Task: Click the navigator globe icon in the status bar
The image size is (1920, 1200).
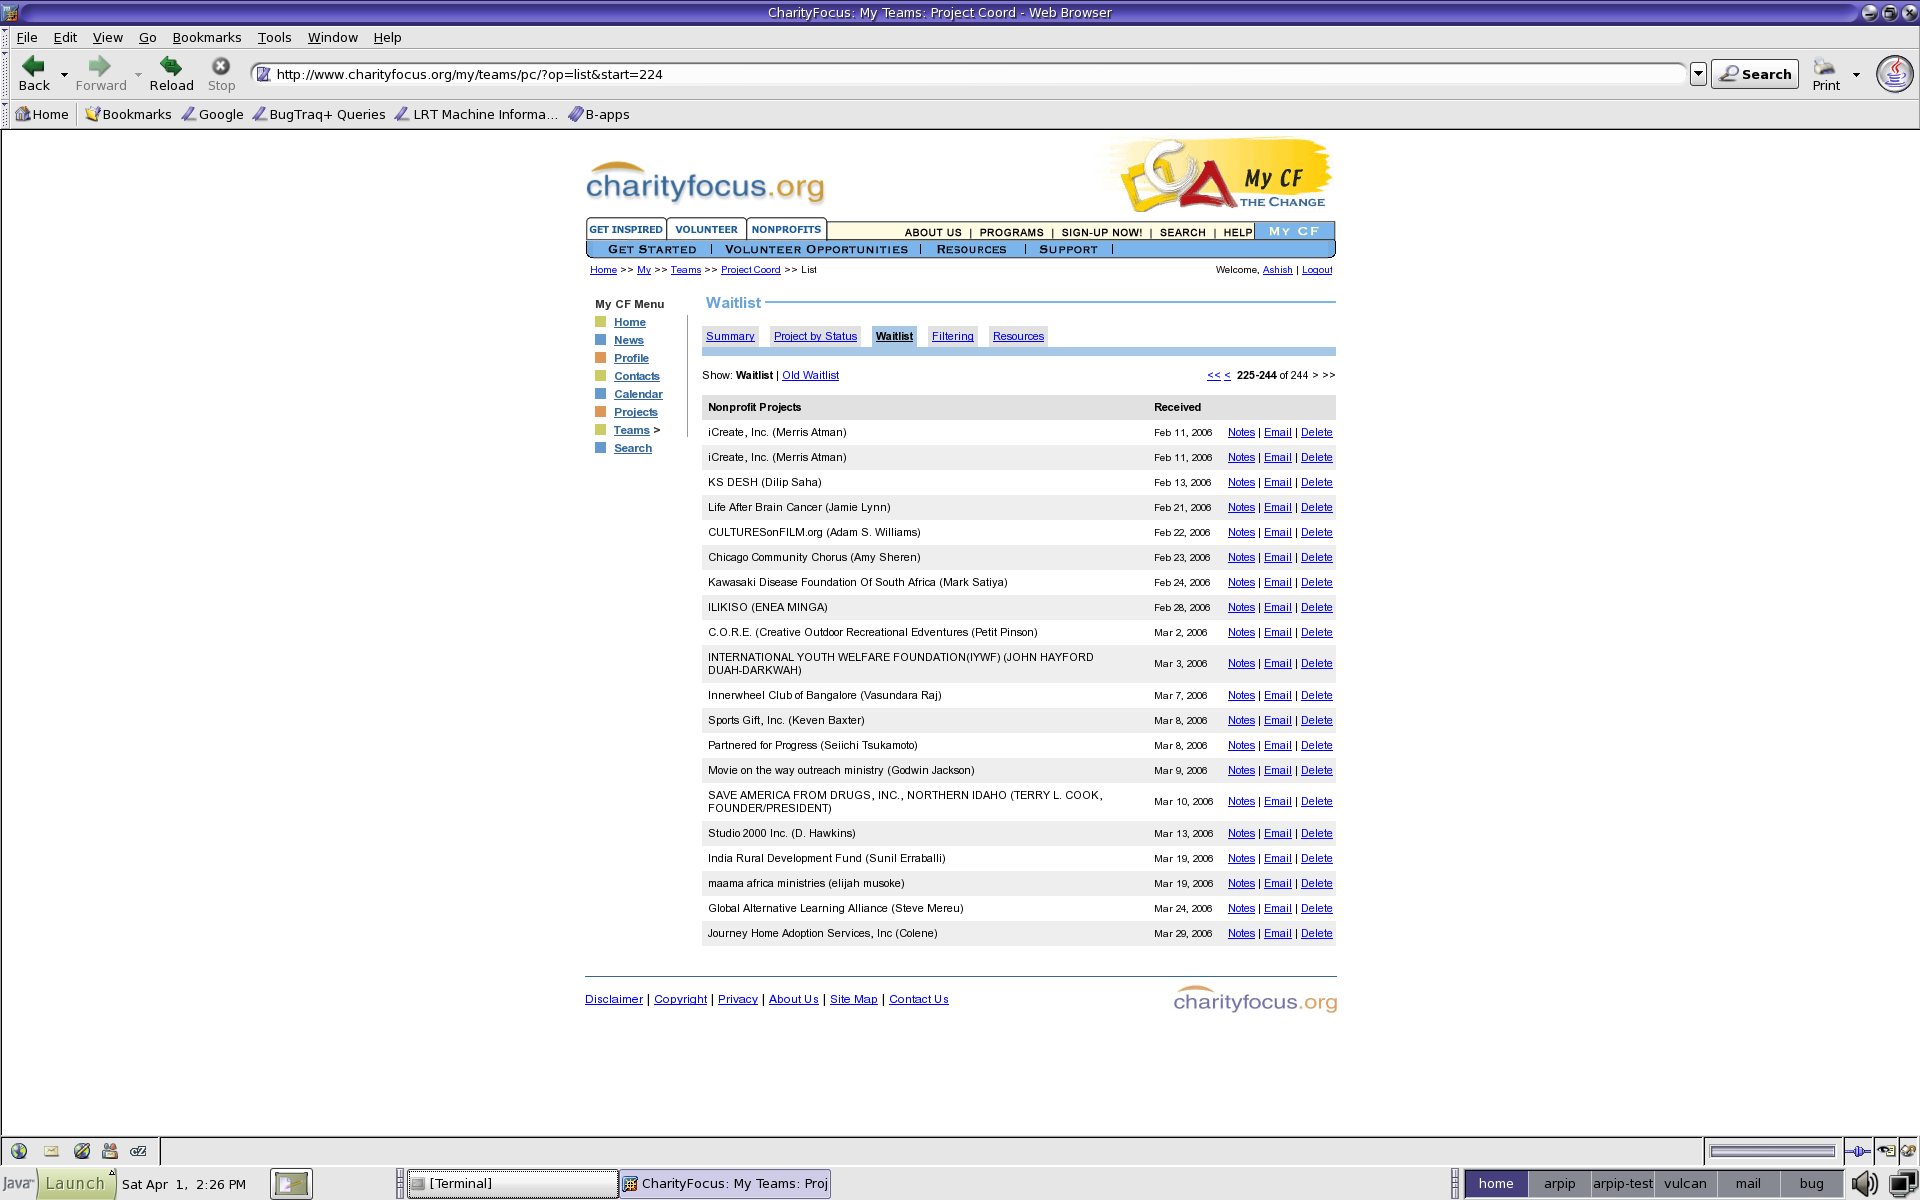Action: click(19, 1151)
